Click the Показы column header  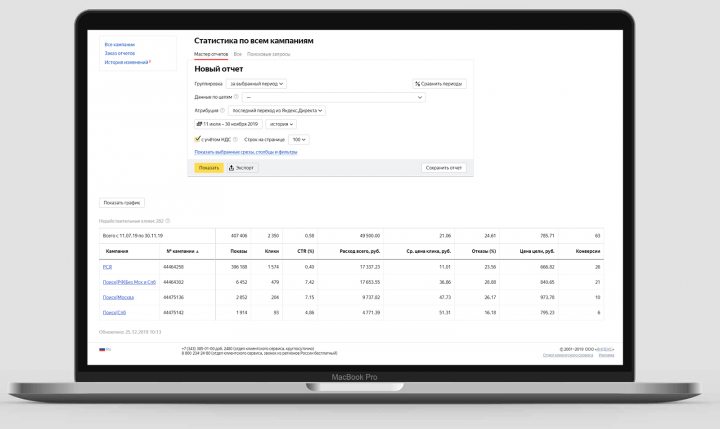(x=239, y=251)
